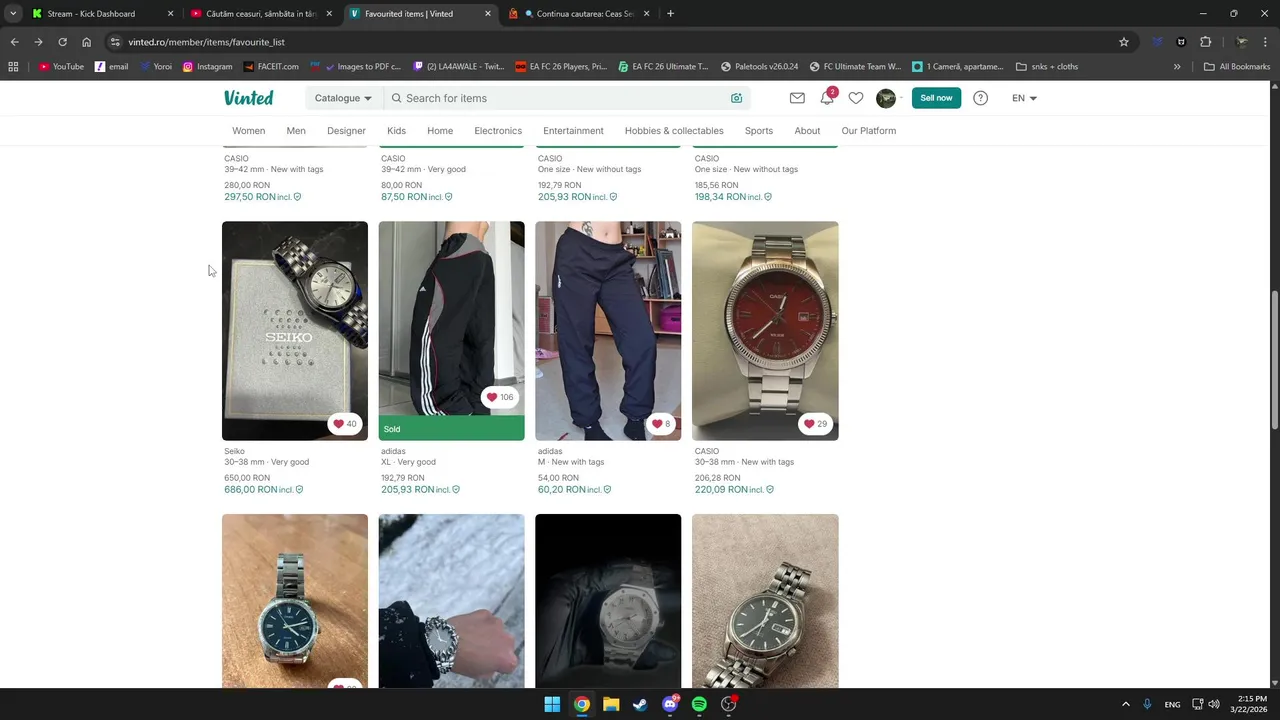Go back to previous page
Screen dimensions: 1280x720
(14, 42)
